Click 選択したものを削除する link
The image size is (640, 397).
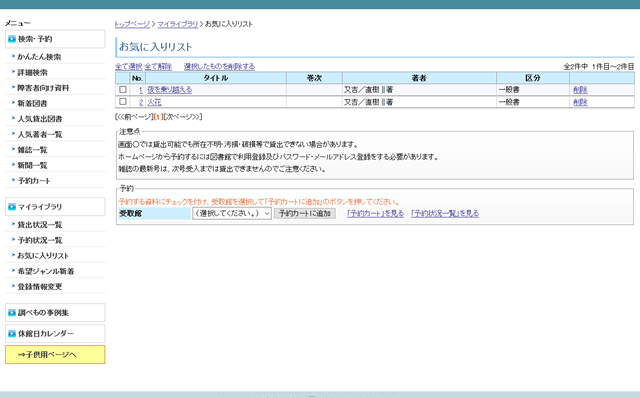pyautogui.click(x=219, y=66)
